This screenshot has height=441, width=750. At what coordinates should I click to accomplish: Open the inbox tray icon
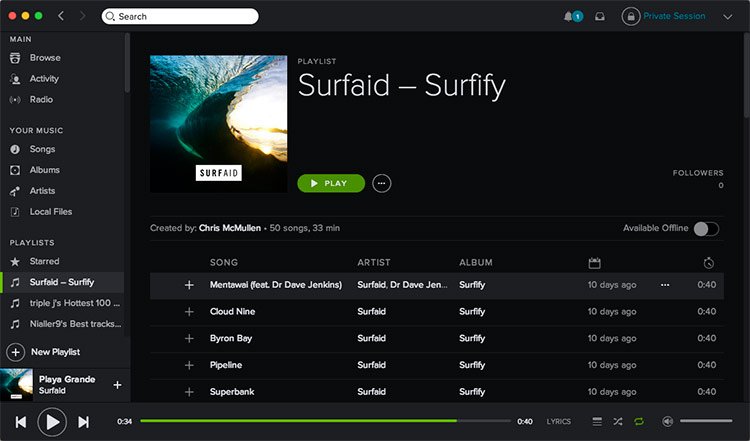(x=599, y=17)
